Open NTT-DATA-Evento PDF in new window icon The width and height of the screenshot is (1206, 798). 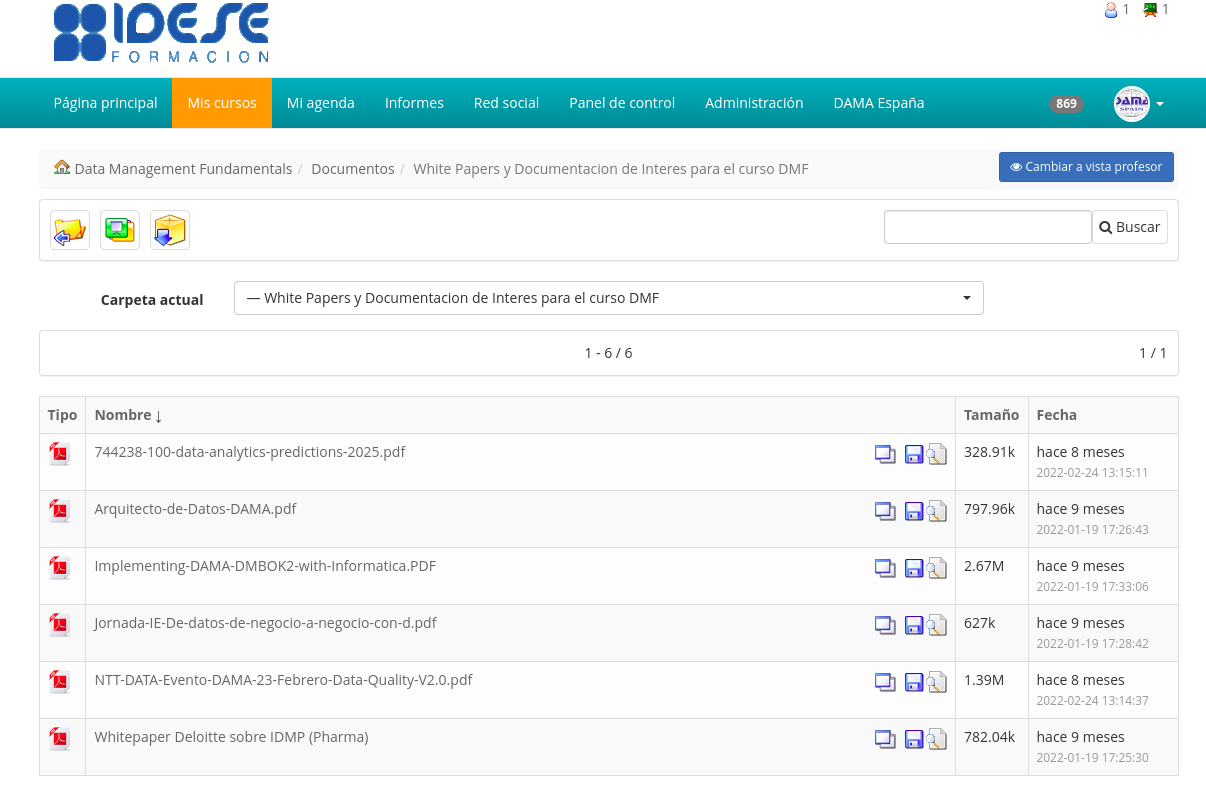click(885, 682)
